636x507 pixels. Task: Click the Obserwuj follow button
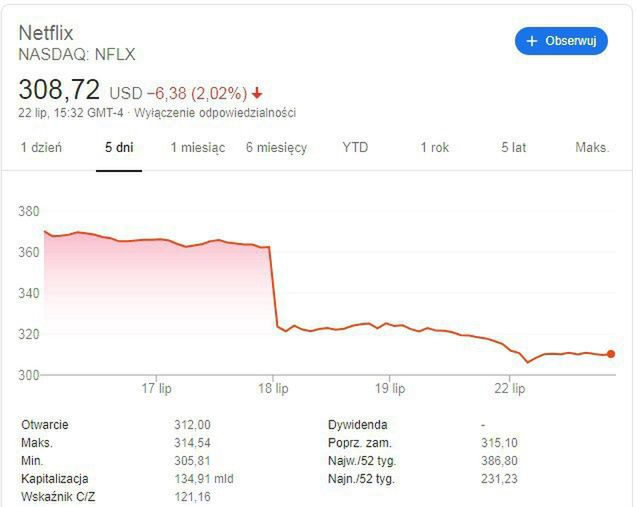(561, 41)
